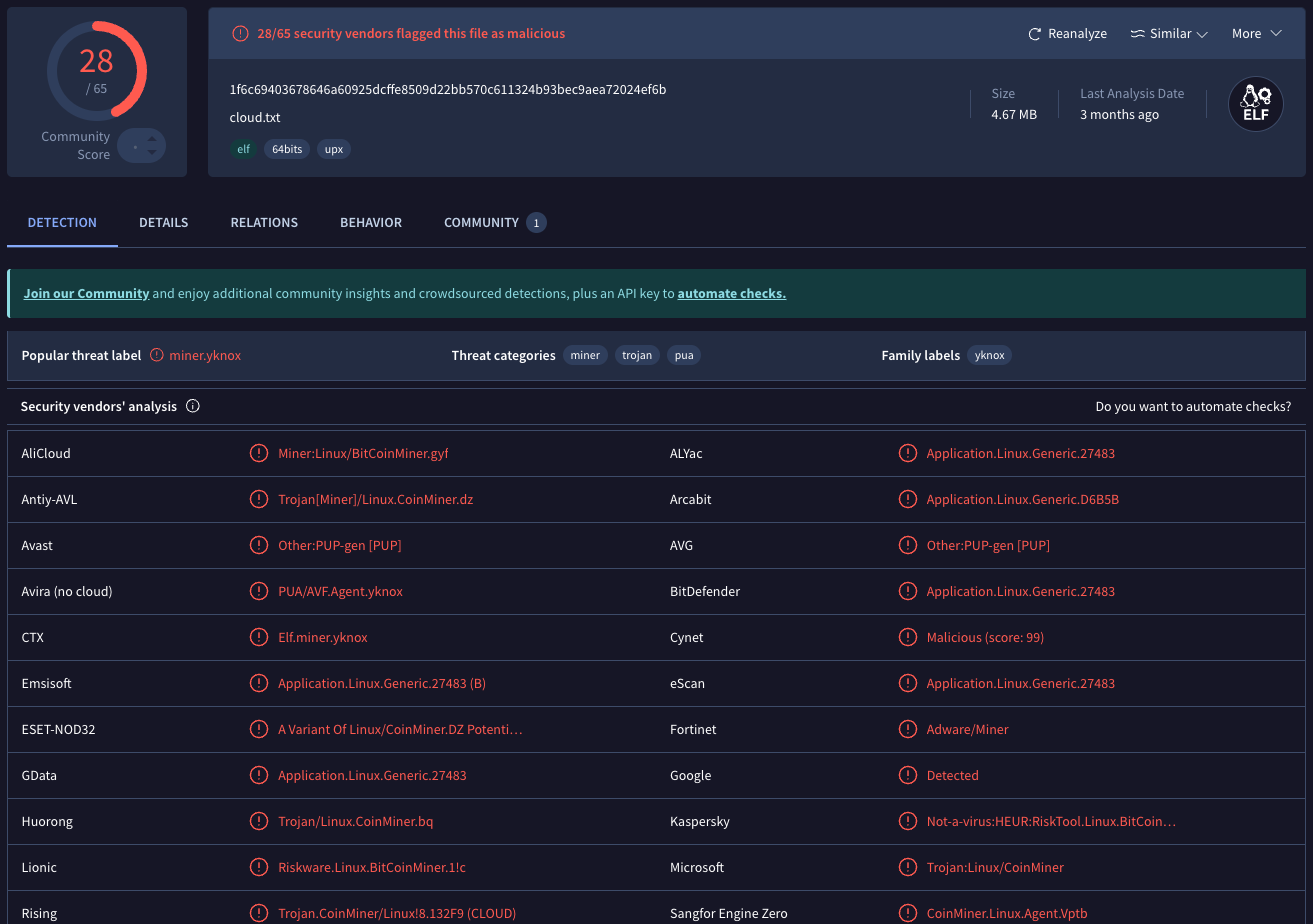Click the alert icon in the Avira (no cloud) row
Viewport: 1313px width, 924px height.
(259, 591)
